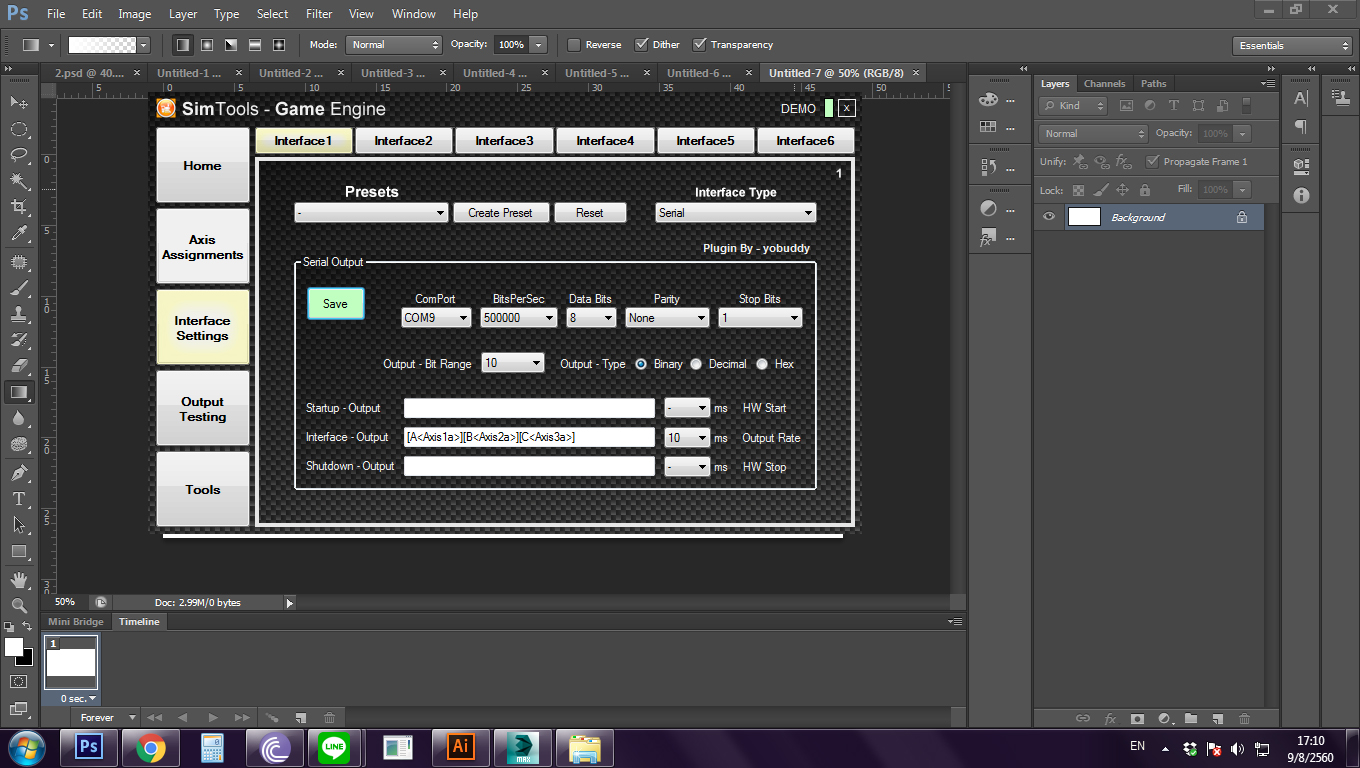
Task: Toggle Quick Mask mode icon
Action: 19,681
